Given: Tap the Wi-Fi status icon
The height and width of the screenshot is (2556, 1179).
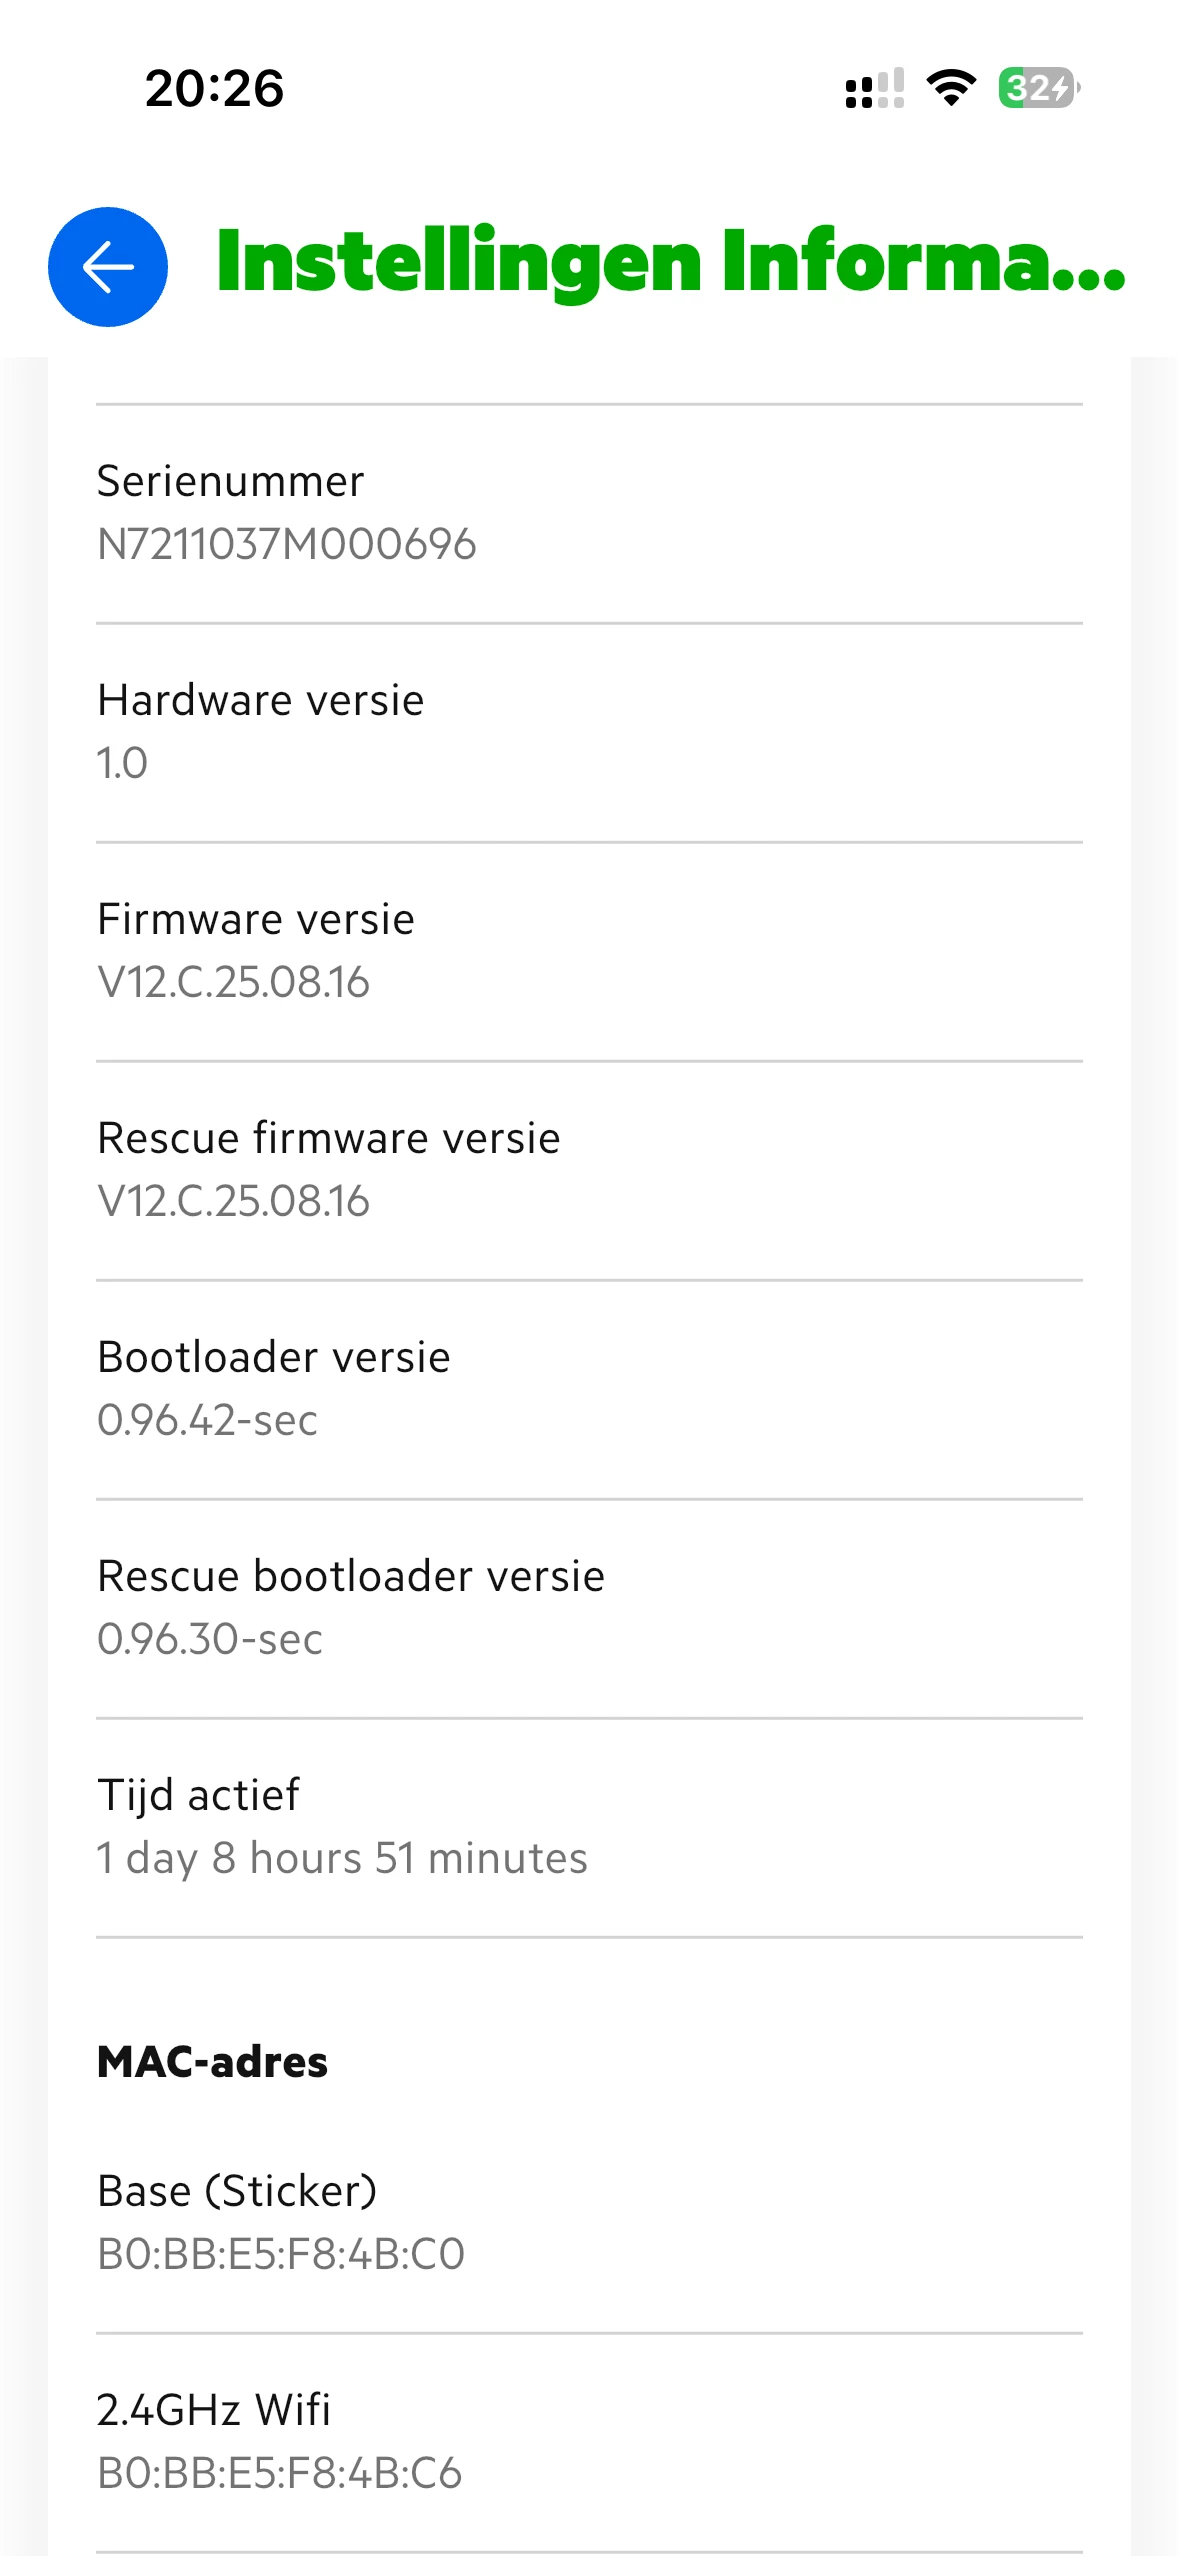Looking at the screenshot, I should pyautogui.click(x=951, y=88).
